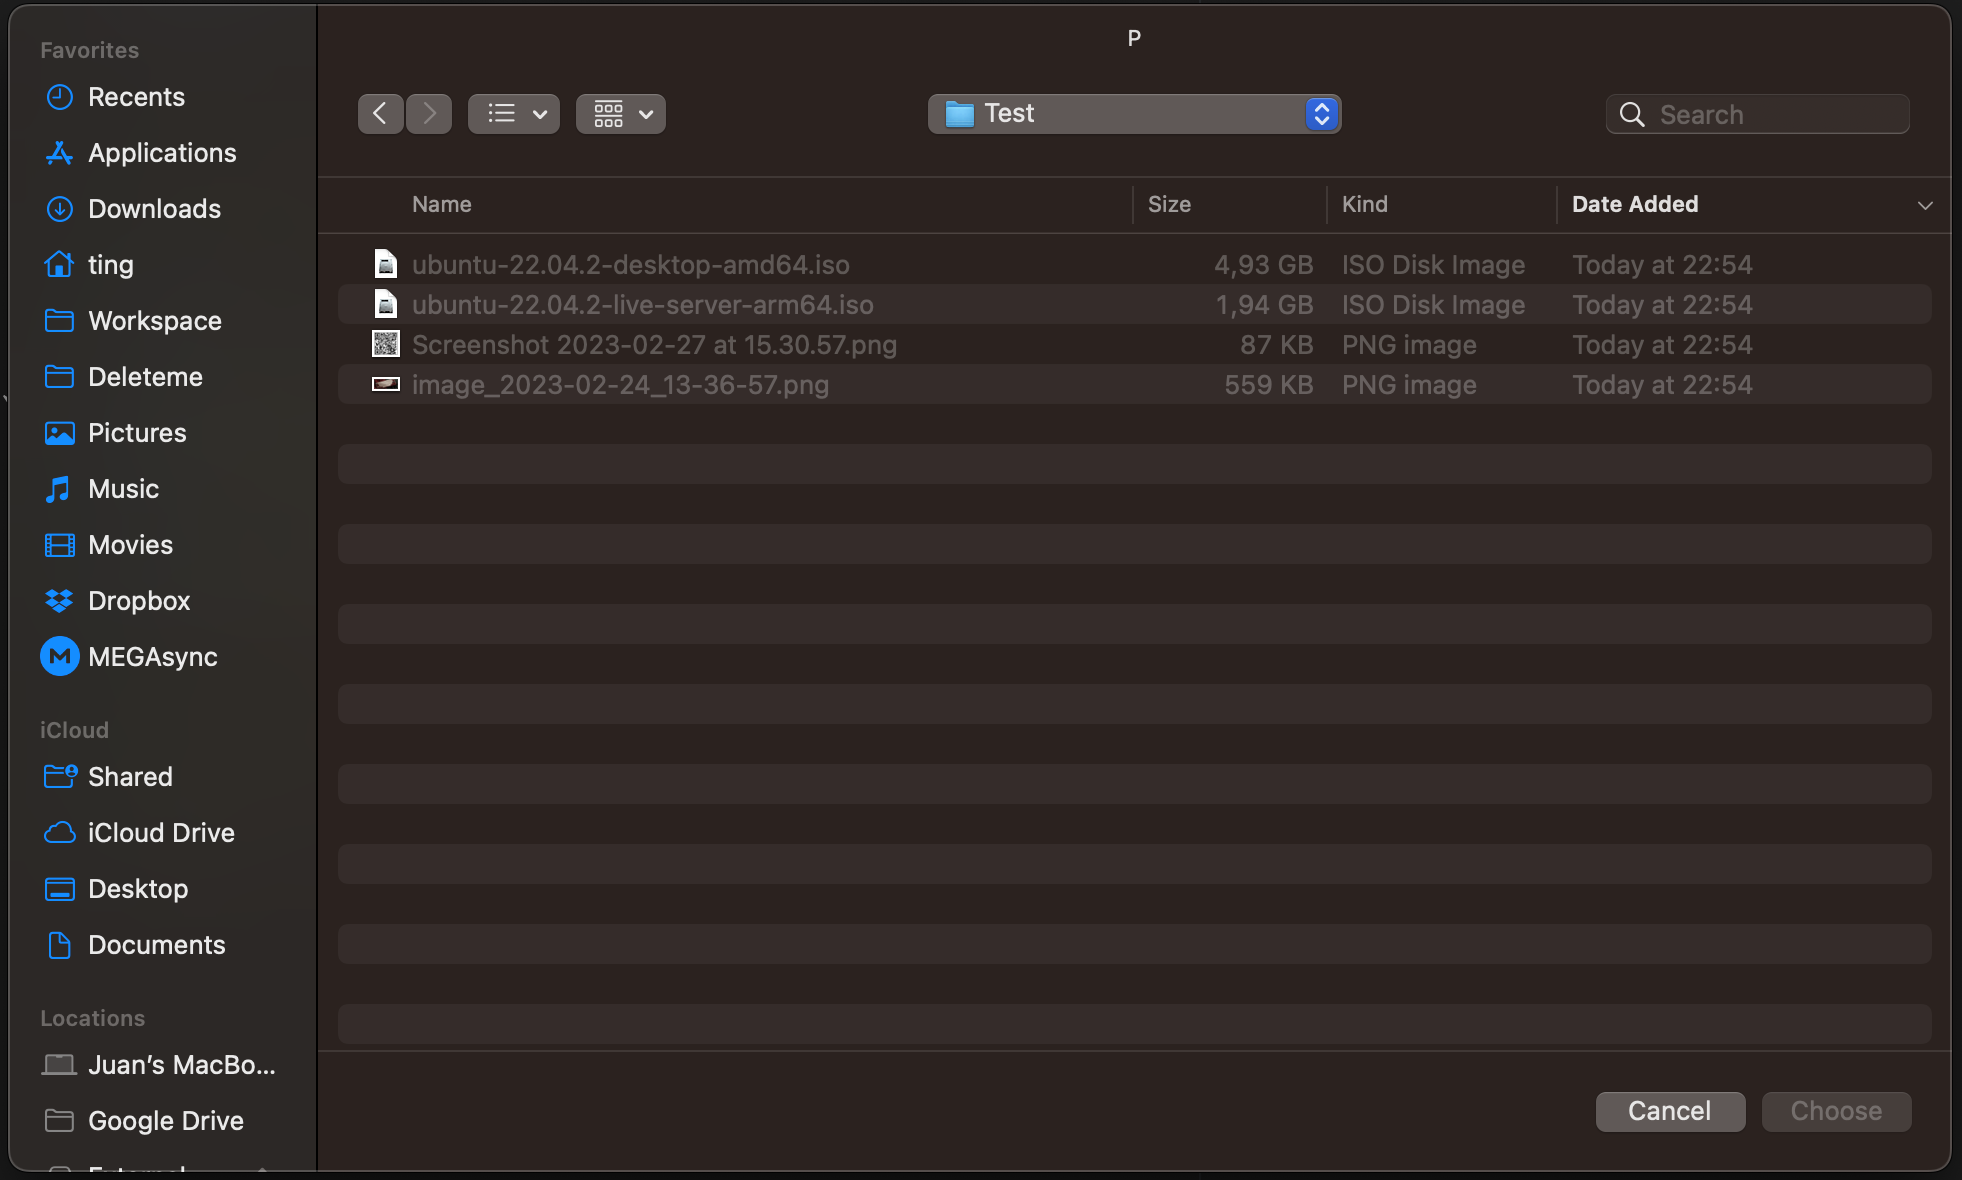Toggle Date Added sort order chevron

1924,205
